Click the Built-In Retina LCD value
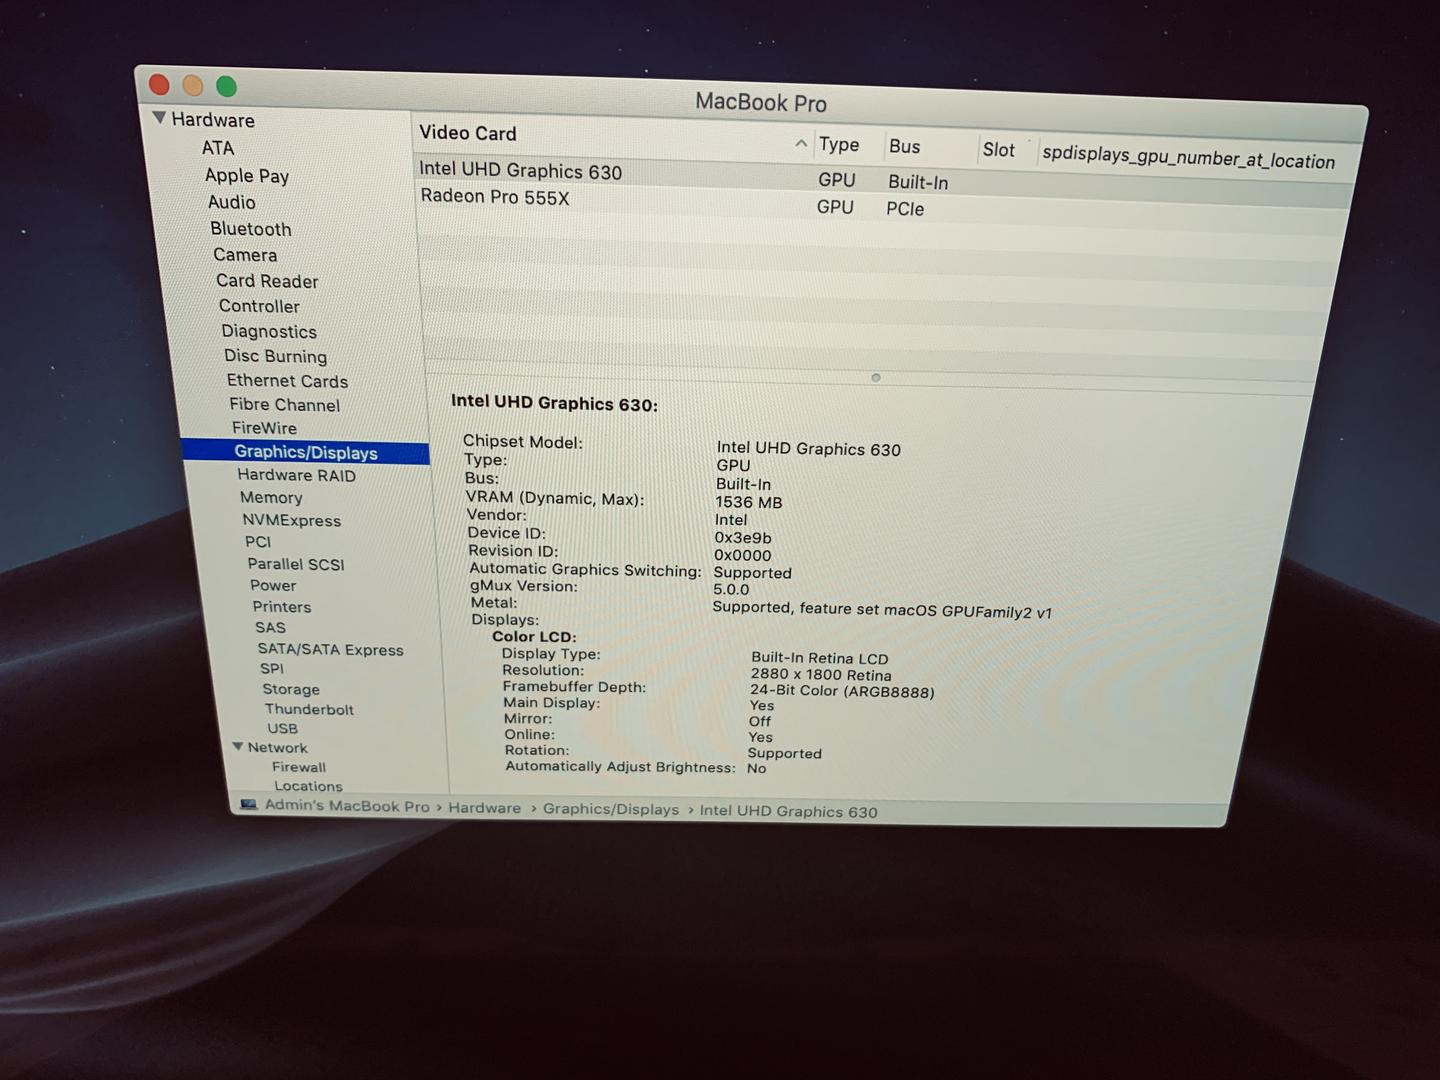 [x=820, y=658]
